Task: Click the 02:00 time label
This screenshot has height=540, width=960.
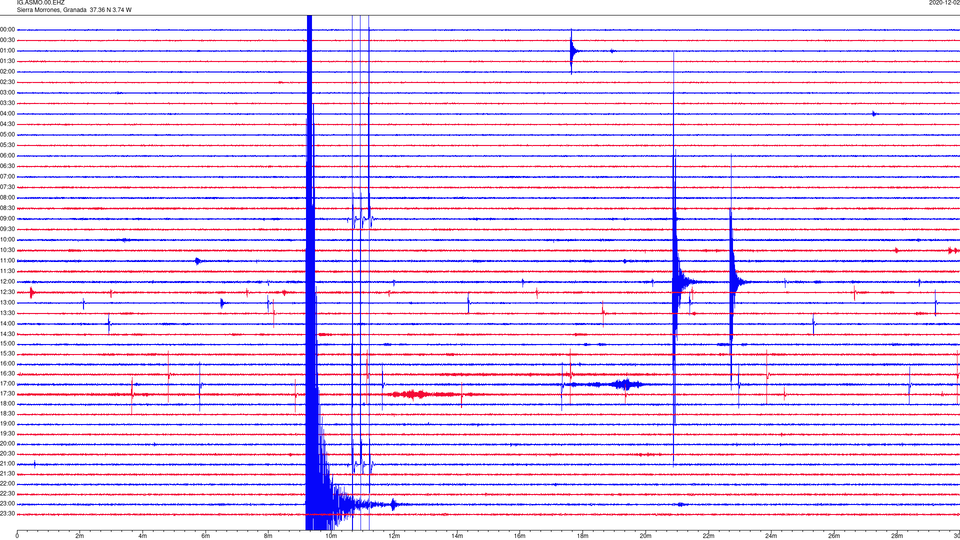Action: [7, 72]
